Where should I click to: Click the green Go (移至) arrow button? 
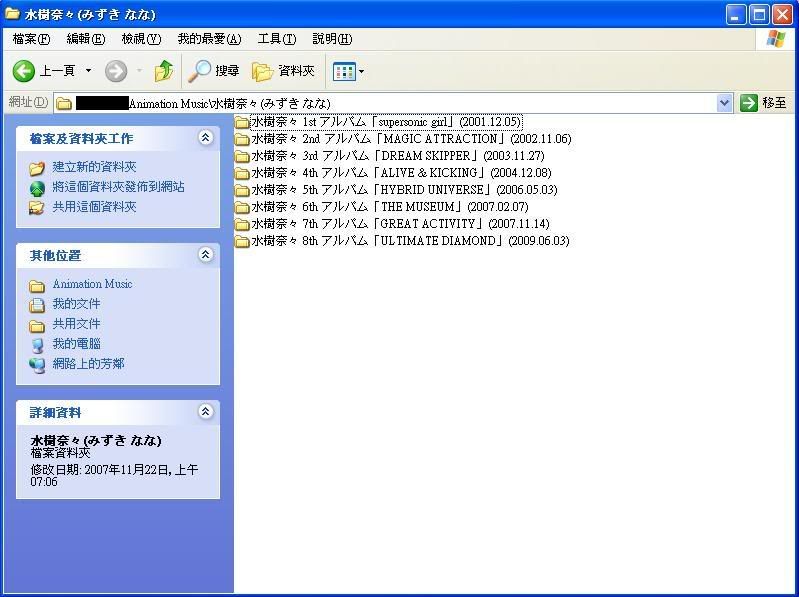point(749,103)
